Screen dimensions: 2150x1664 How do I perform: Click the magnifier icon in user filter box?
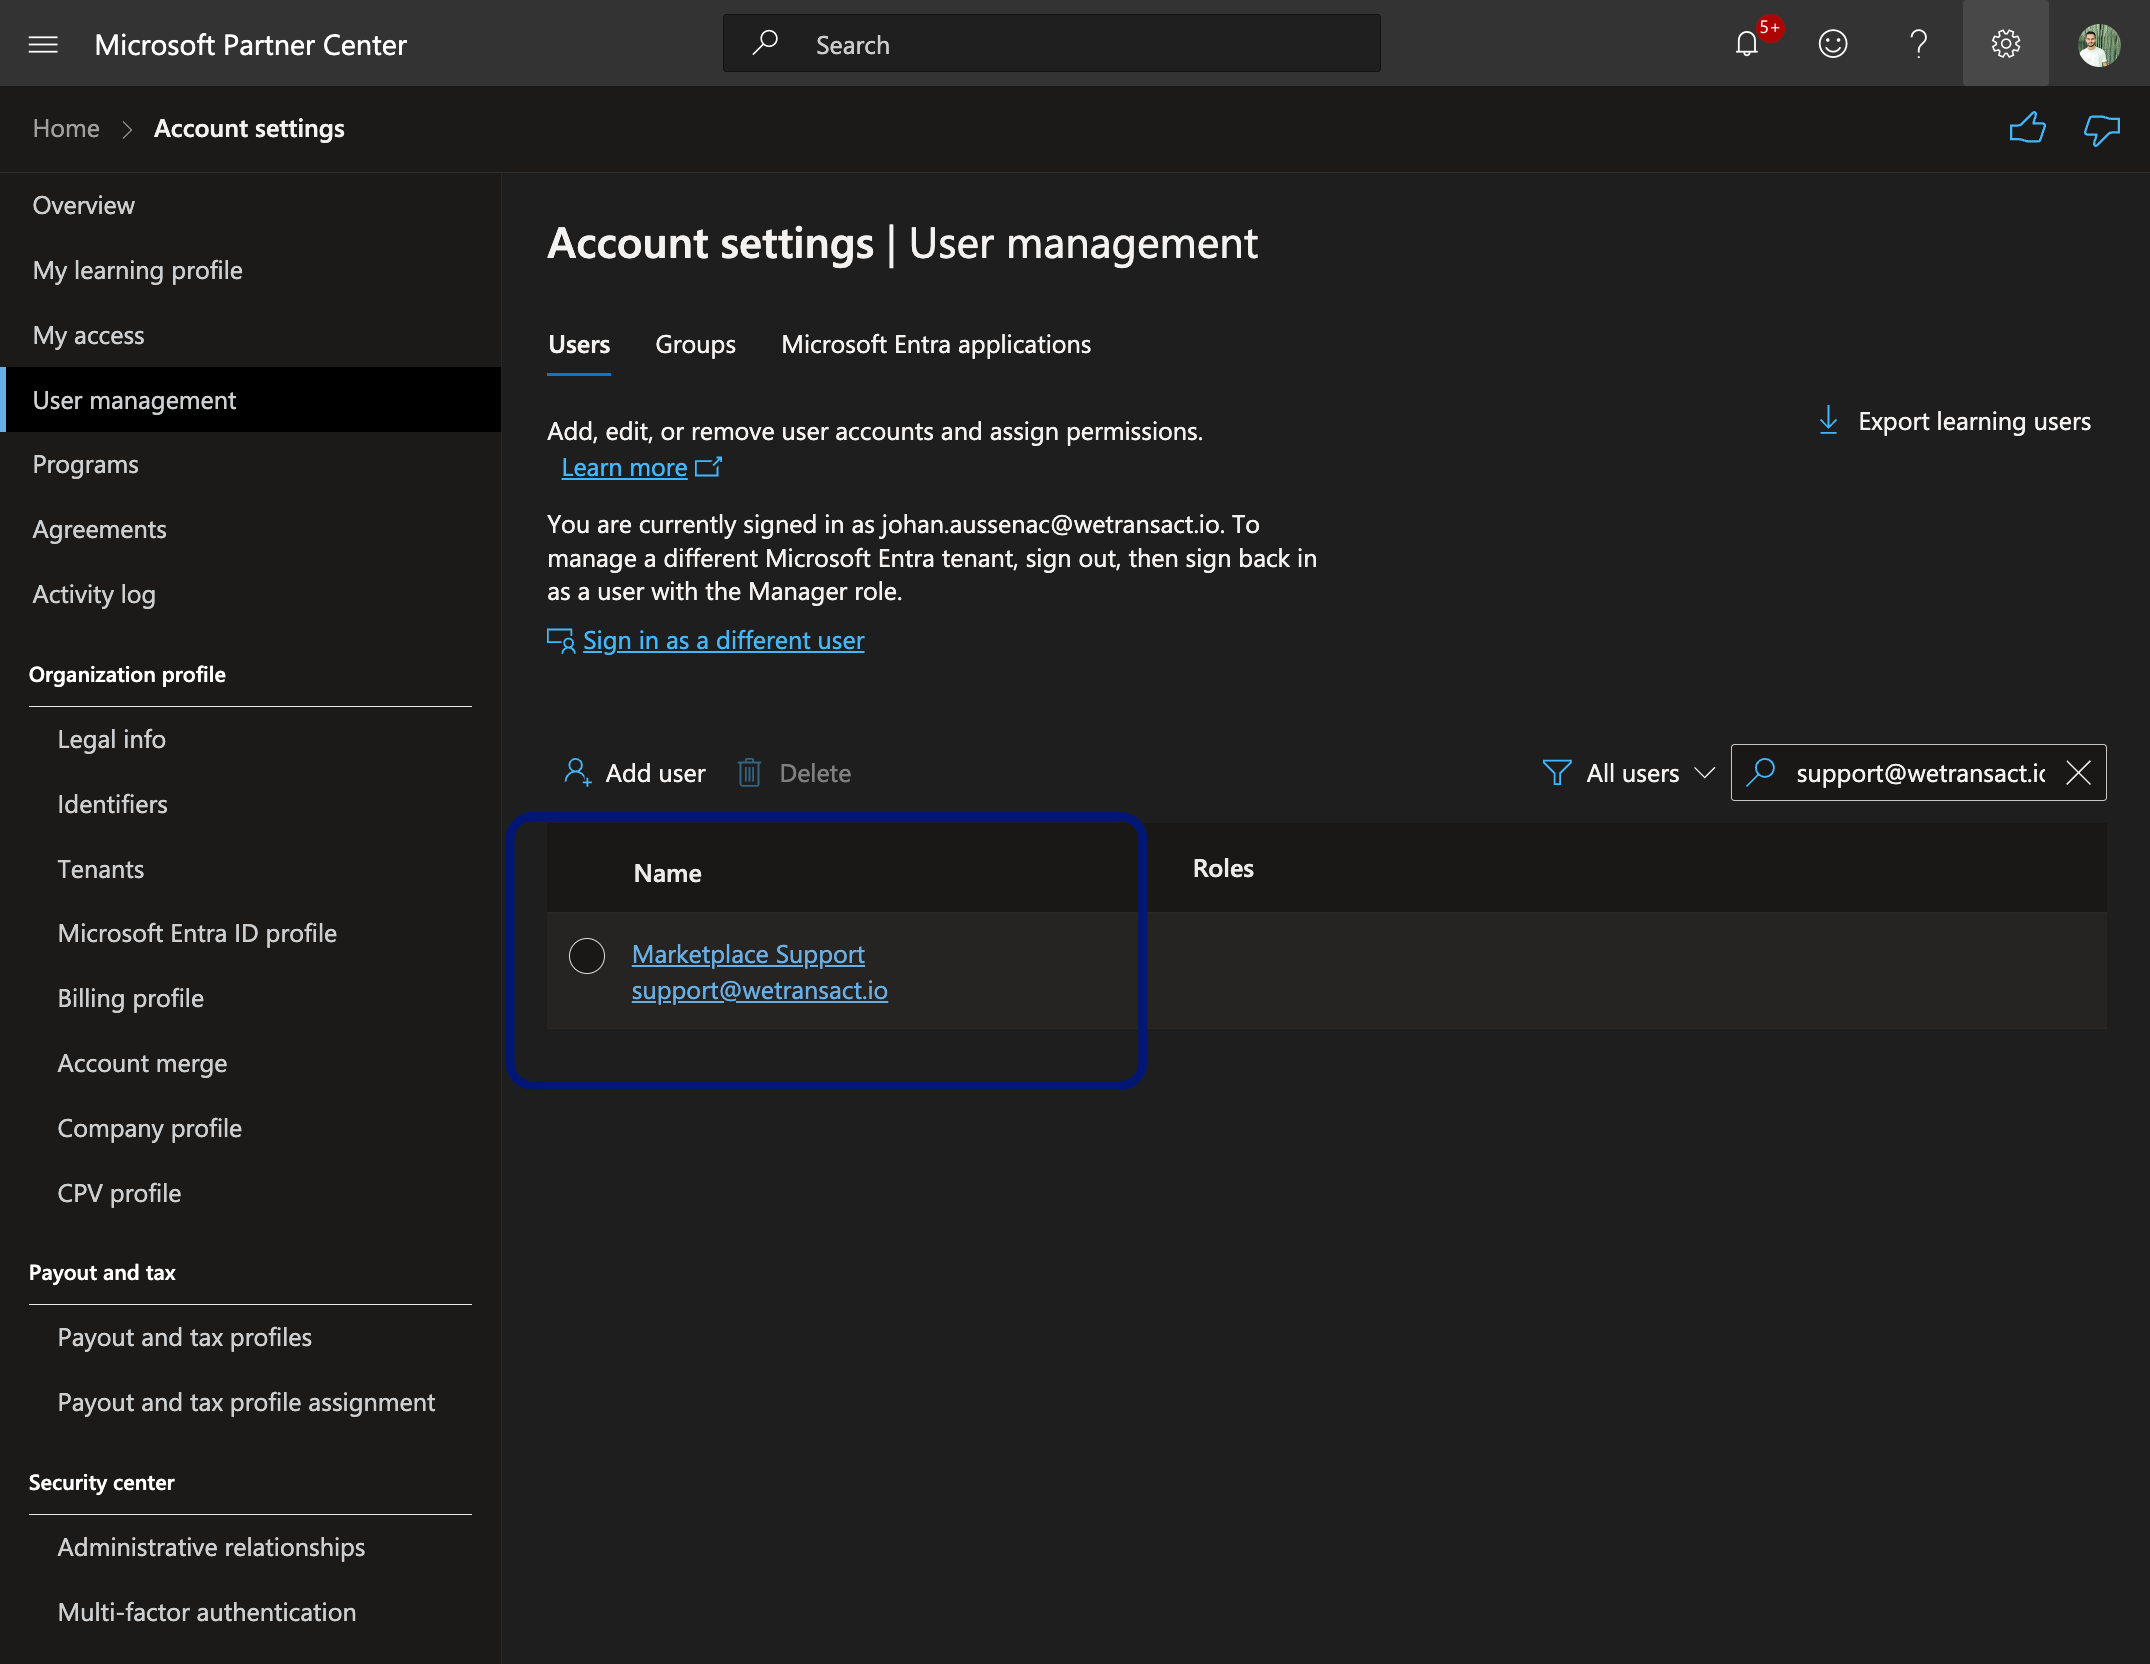[1761, 772]
